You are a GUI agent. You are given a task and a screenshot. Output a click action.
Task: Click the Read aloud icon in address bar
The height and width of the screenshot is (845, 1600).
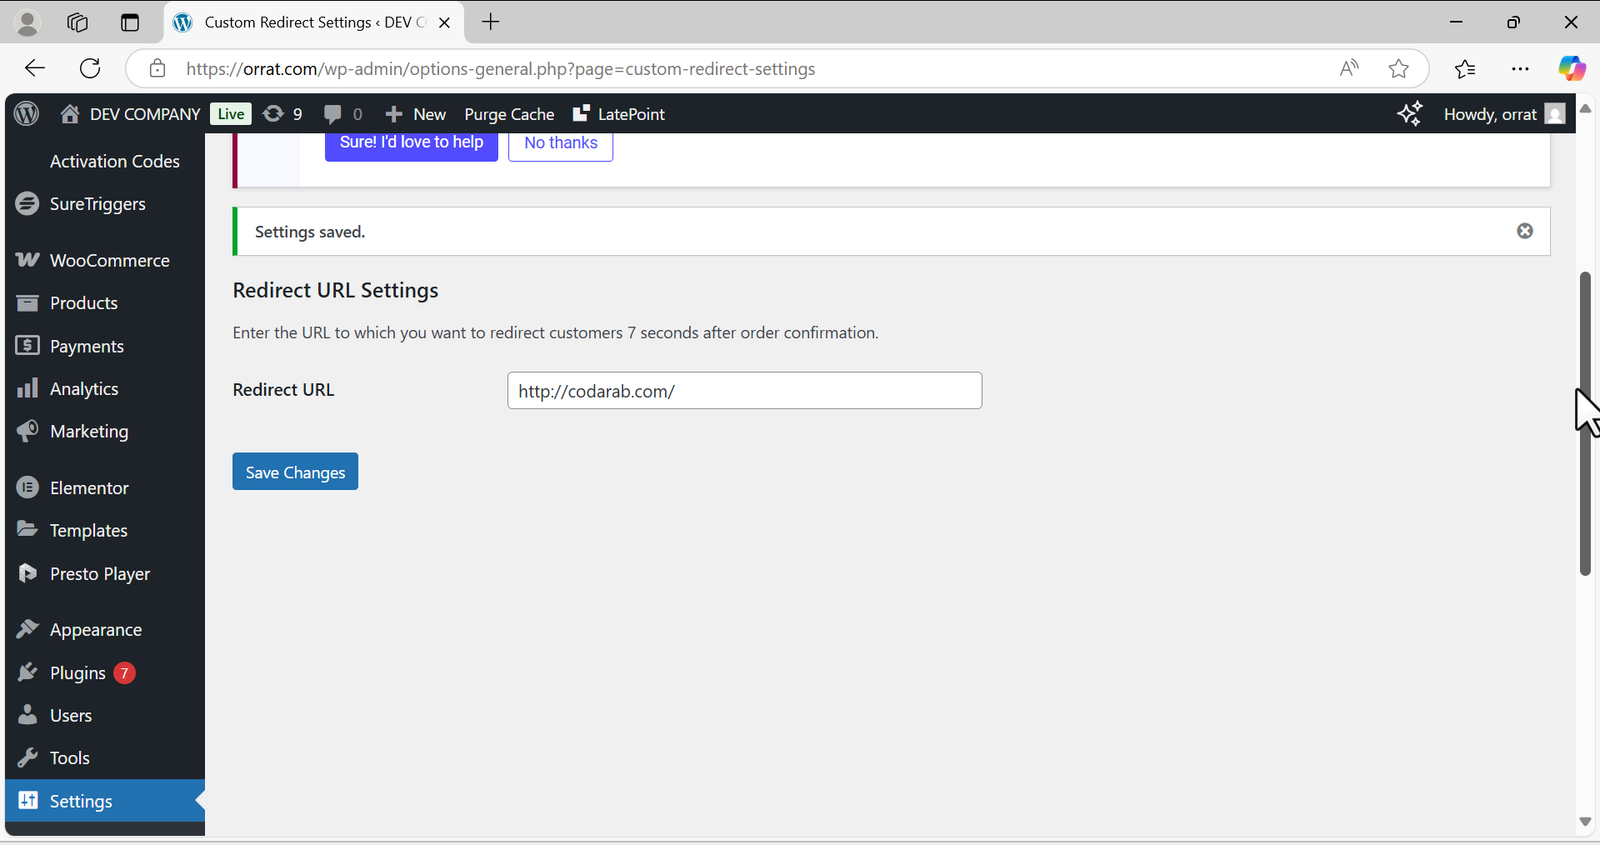[x=1350, y=68]
